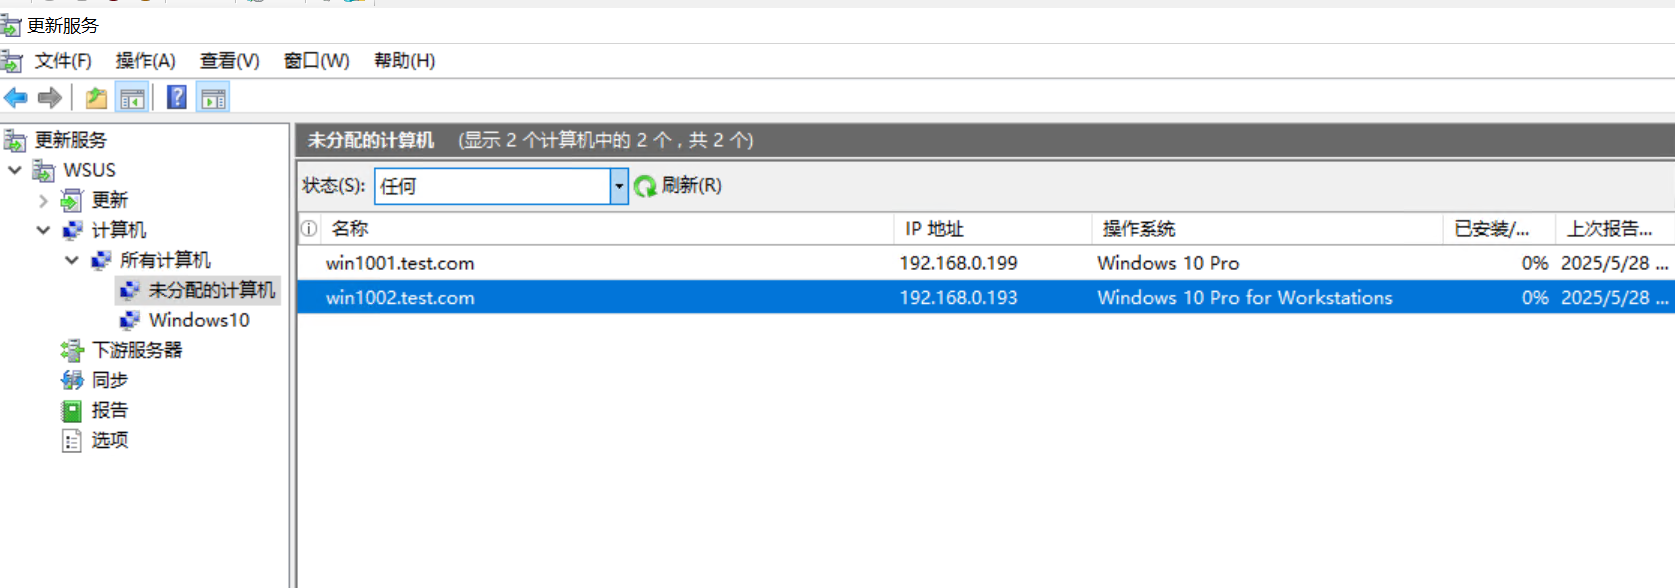The height and width of the screenshot is (588, 1675).
Task: Click the Up one level folder icon
Action: point(96,98)
